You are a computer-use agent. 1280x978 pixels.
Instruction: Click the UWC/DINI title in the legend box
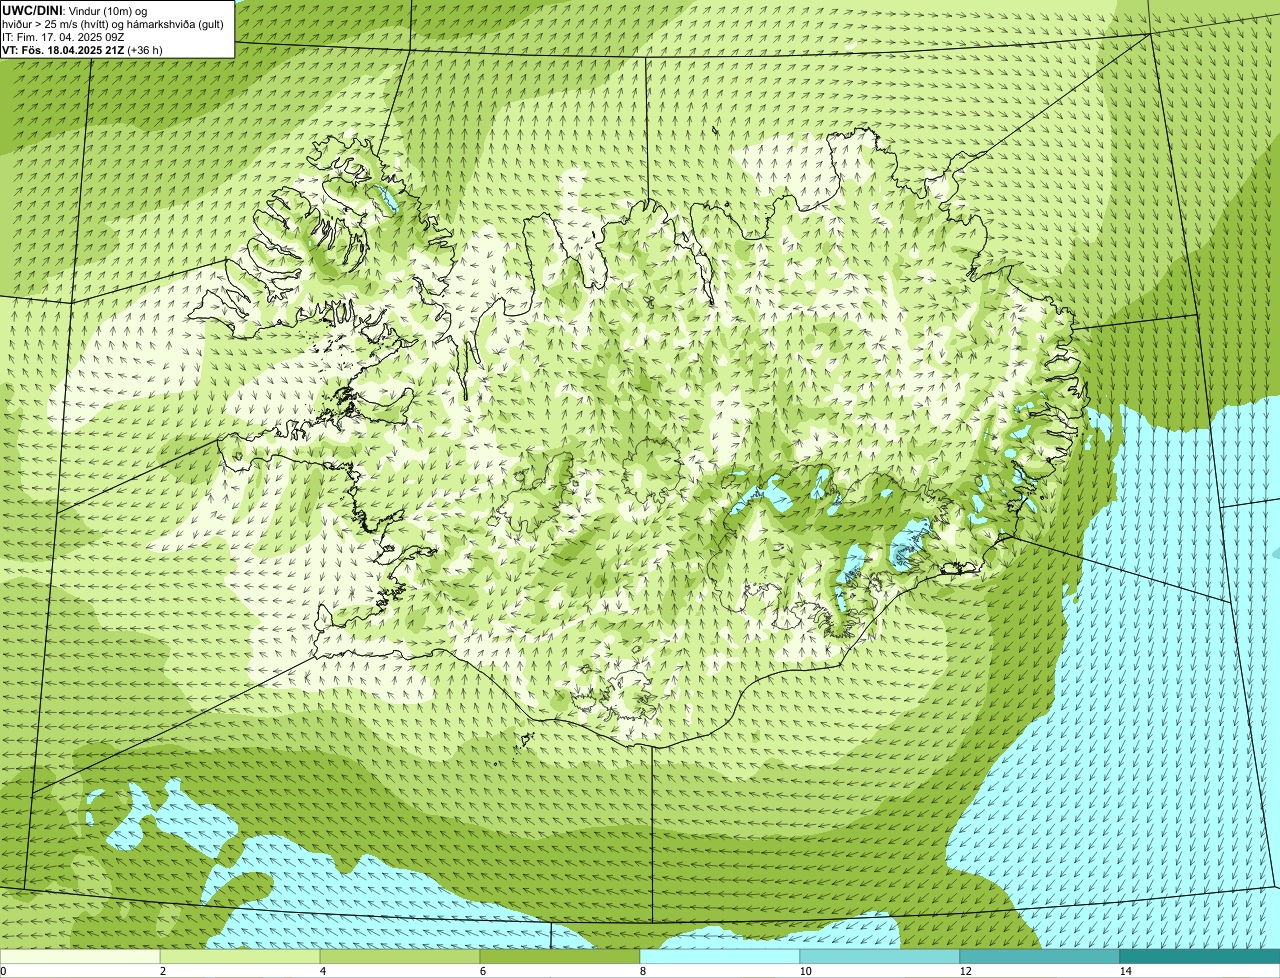[32, 10]
